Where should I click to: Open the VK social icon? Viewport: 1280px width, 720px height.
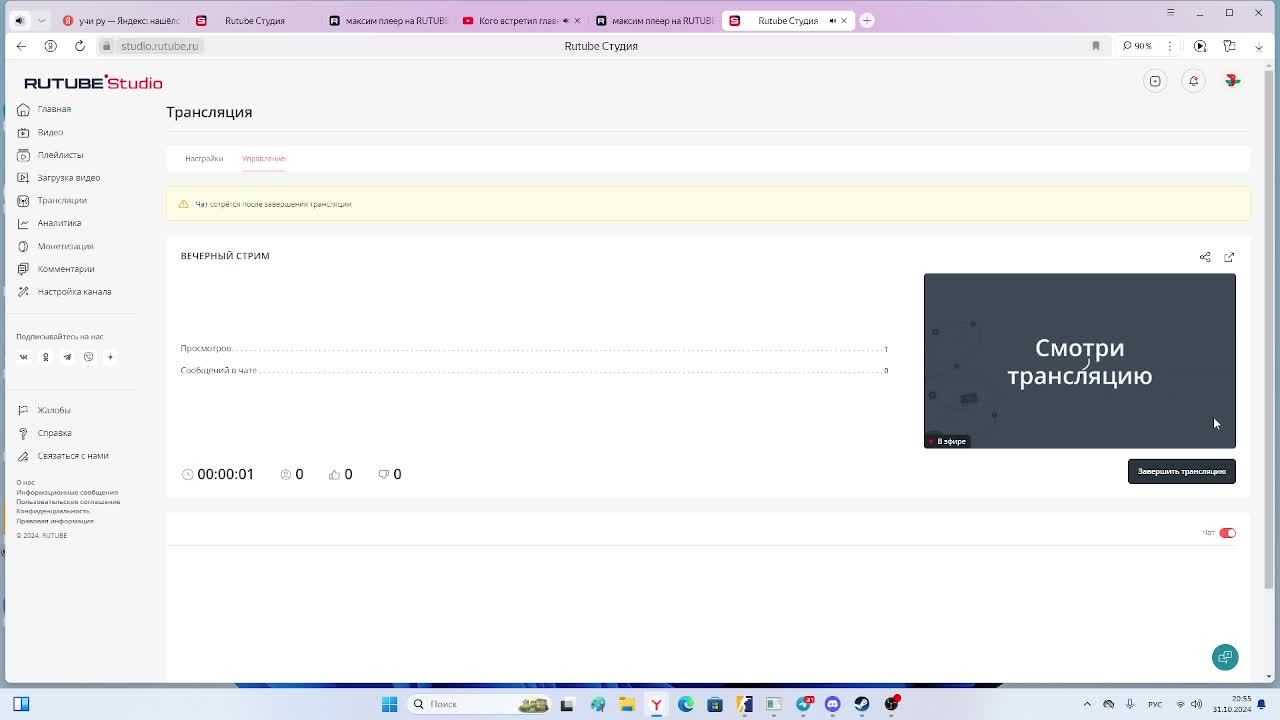click(x=24, y=357)
